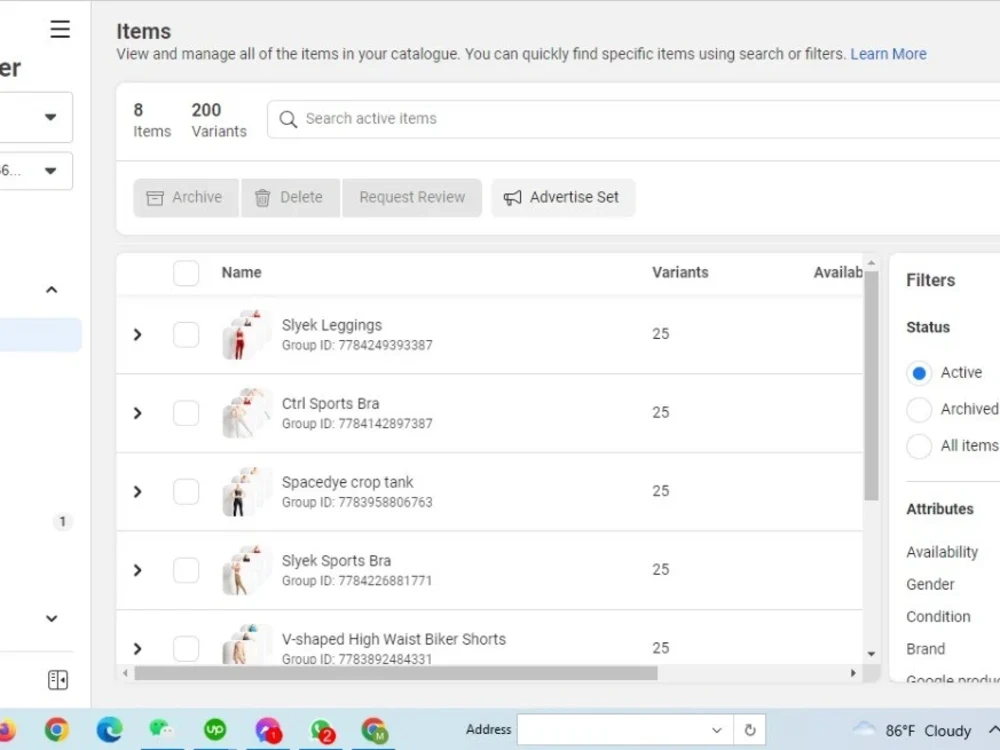This screenshot has width=1000, height=750.
Task: Click the Ctrl Sports Bra product thumbnail
Action: tap(246, 413)
